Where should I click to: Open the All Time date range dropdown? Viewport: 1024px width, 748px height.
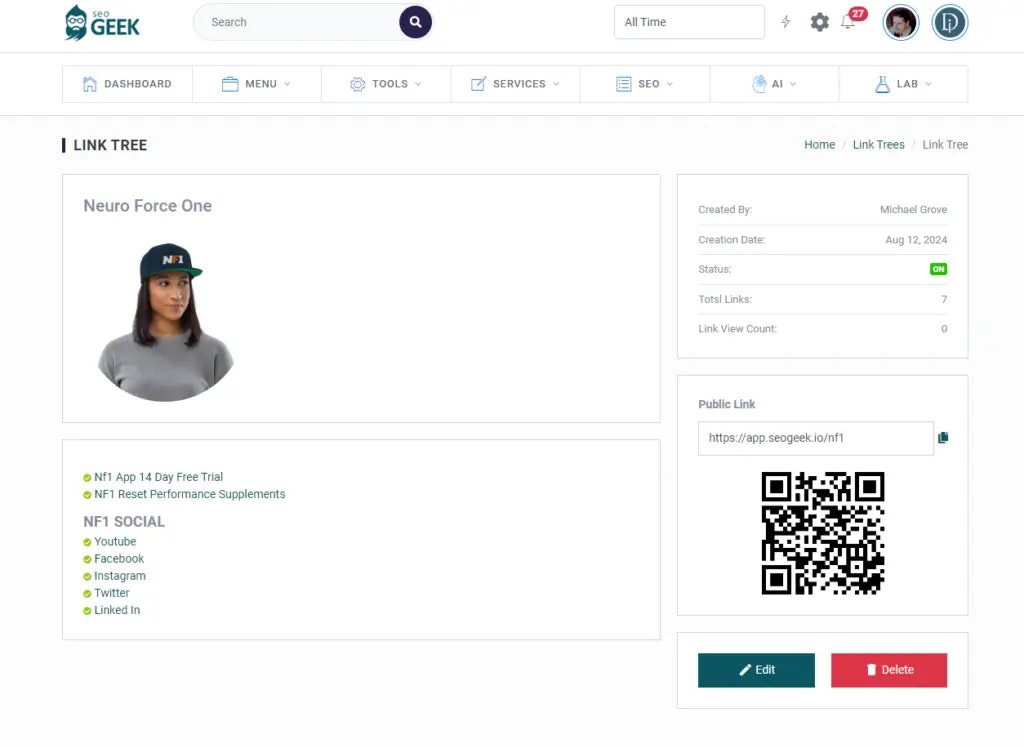689,22
